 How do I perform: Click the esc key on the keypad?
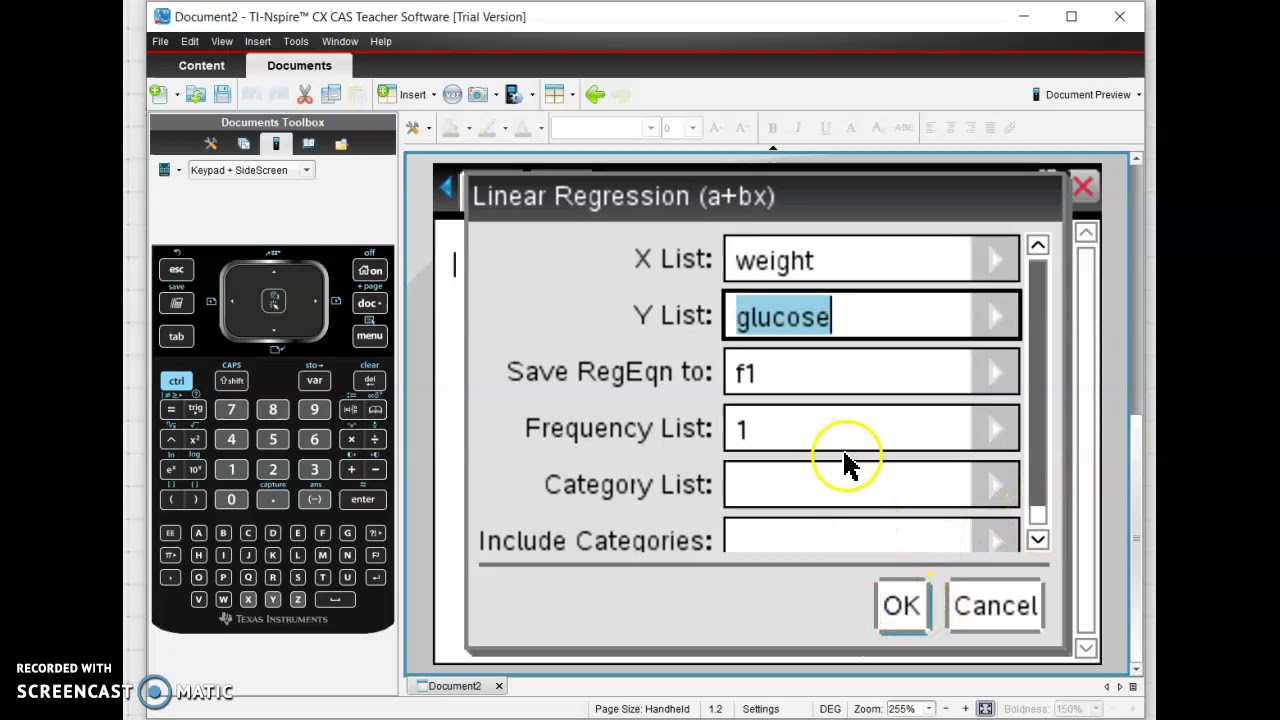[x=176, y=269]
